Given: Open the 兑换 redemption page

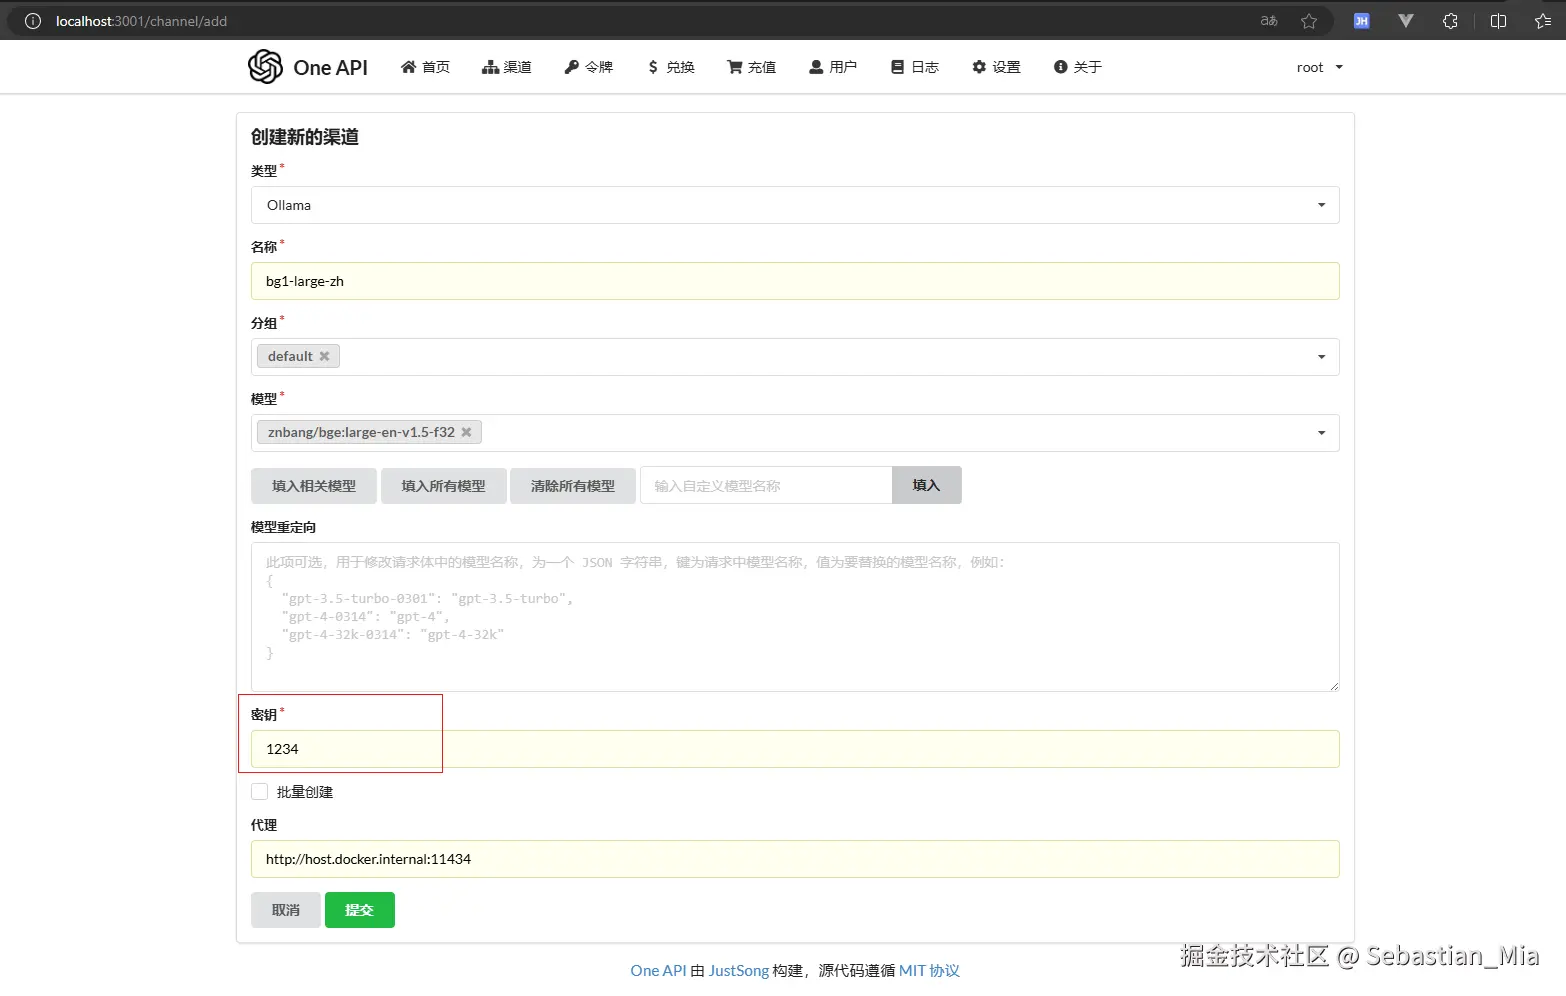Looking at the screenshot, I should [671, 67].
